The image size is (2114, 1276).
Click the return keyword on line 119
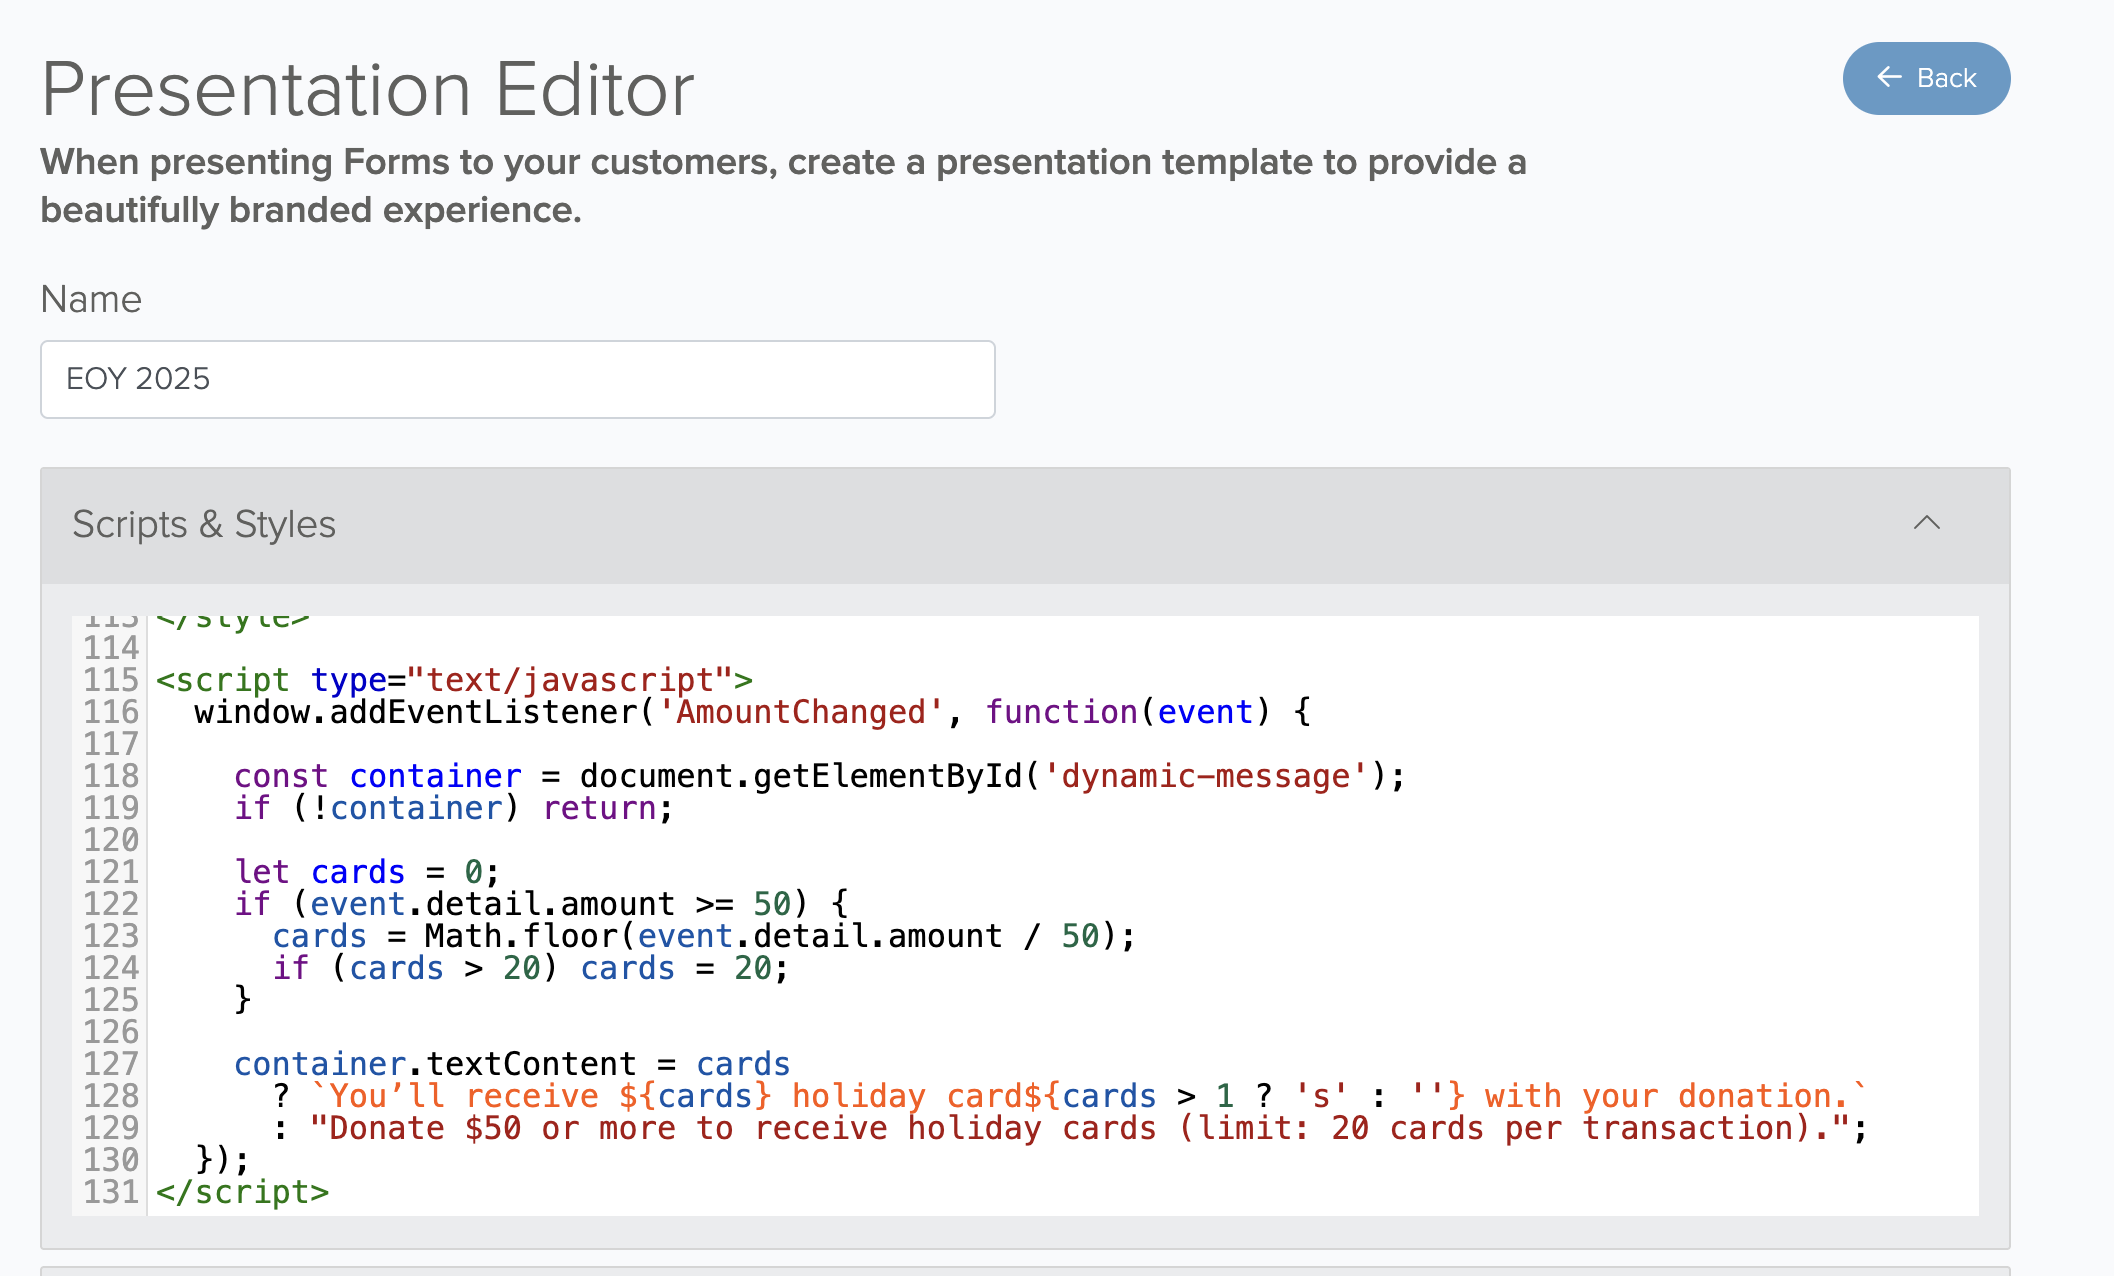pos(598,808)
